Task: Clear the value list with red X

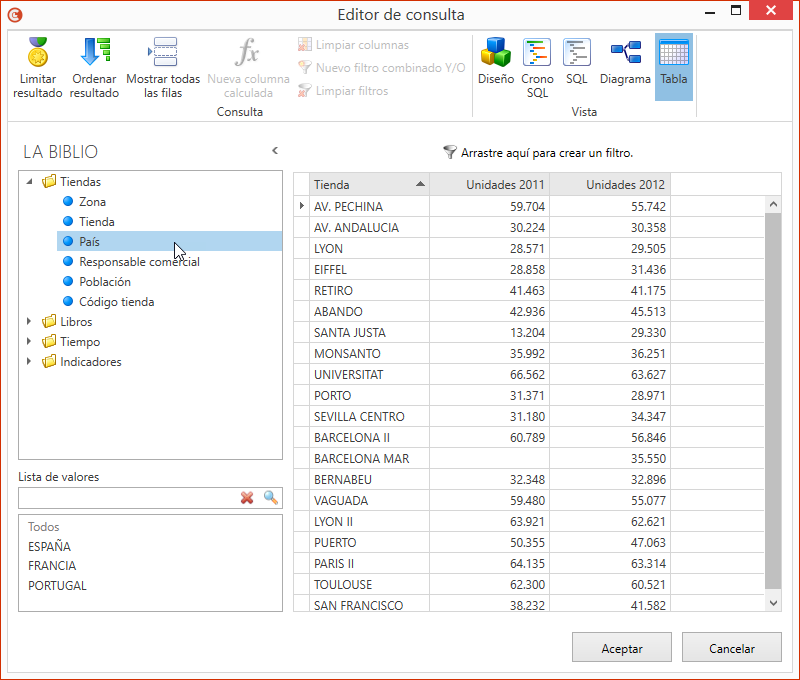Action: [247, 498]
